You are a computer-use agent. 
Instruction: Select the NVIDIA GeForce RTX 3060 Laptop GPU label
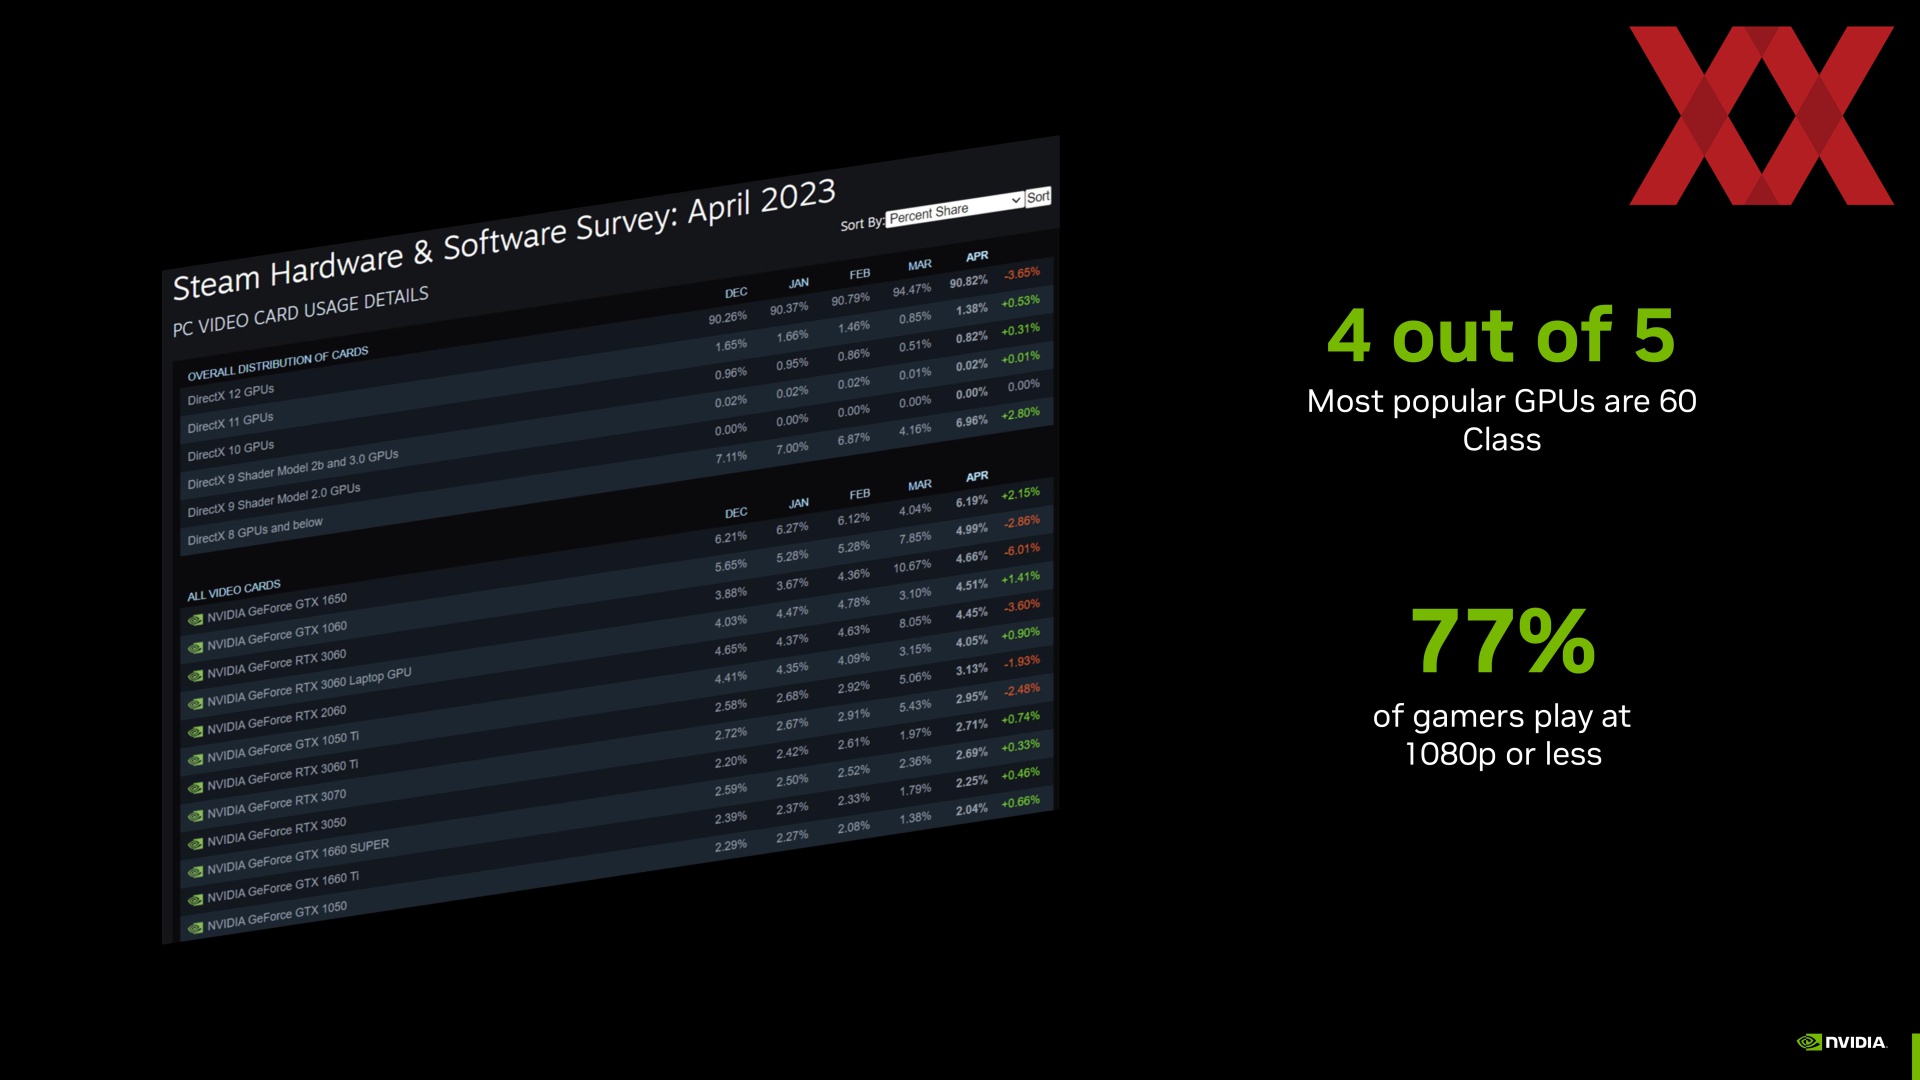309,687
